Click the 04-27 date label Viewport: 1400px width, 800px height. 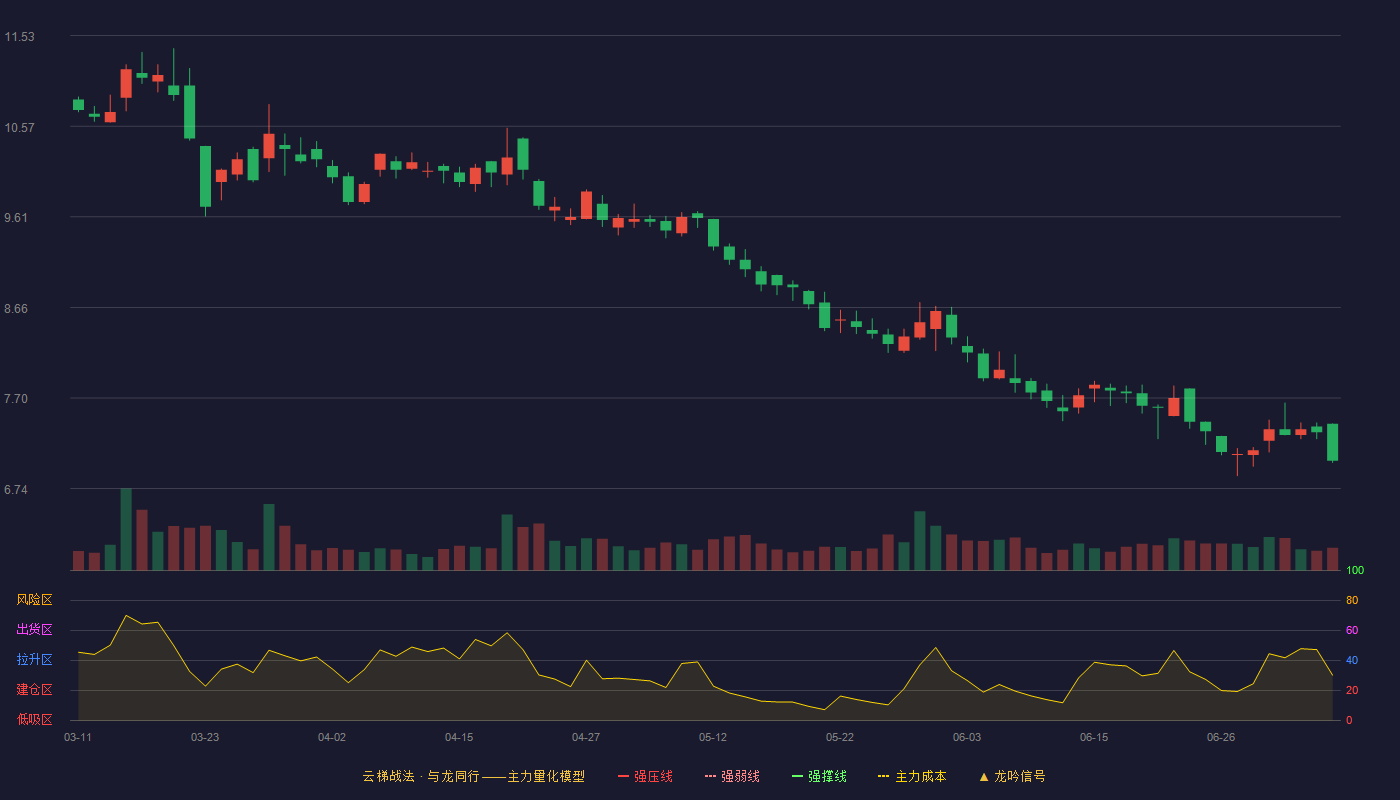[586, 737]
